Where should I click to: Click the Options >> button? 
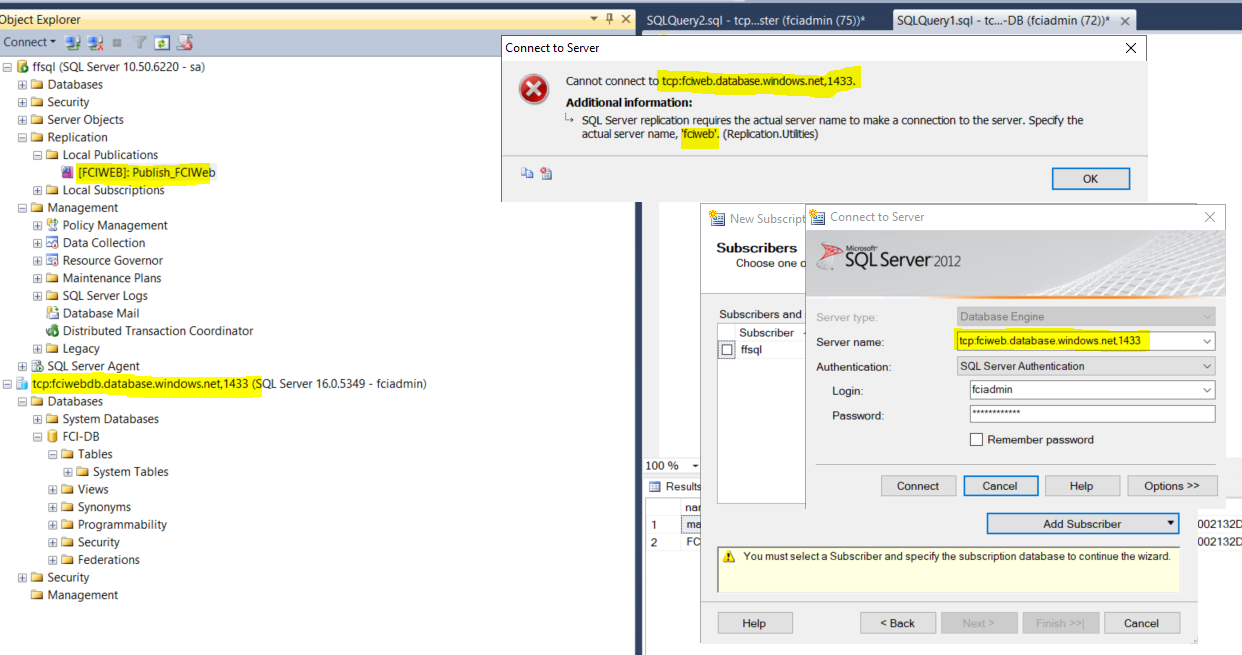click(x=1172, y=486)
